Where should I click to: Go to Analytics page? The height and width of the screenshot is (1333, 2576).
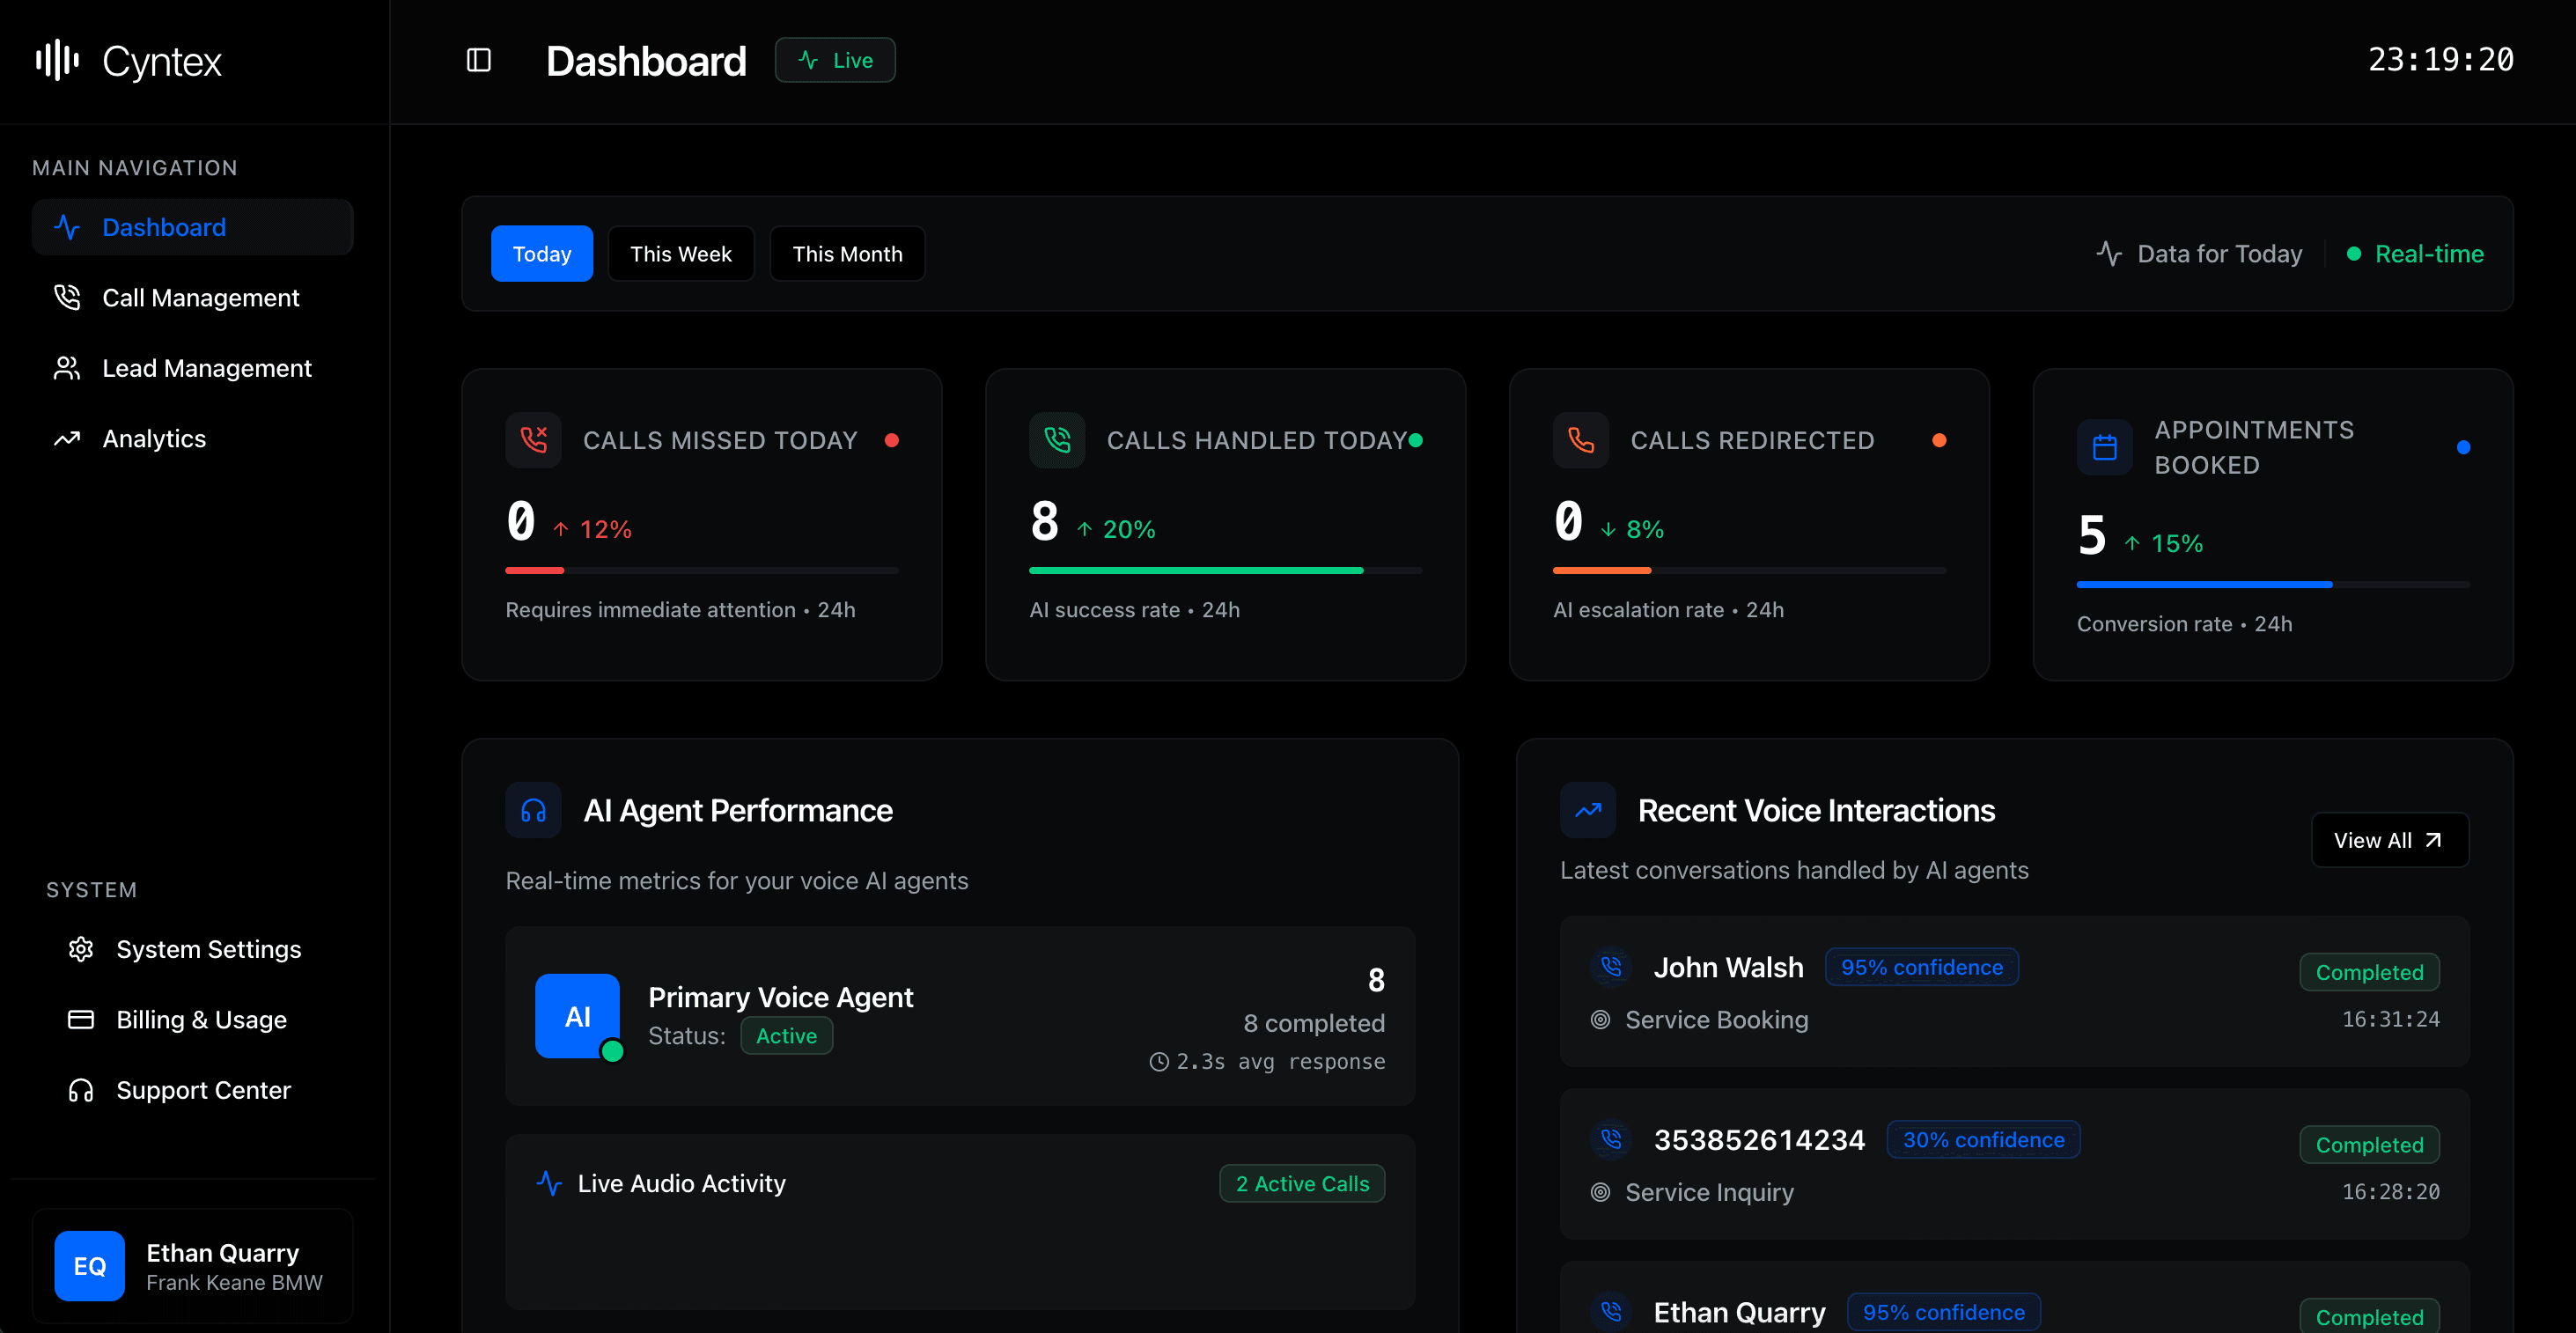click(x=193, y=438)
